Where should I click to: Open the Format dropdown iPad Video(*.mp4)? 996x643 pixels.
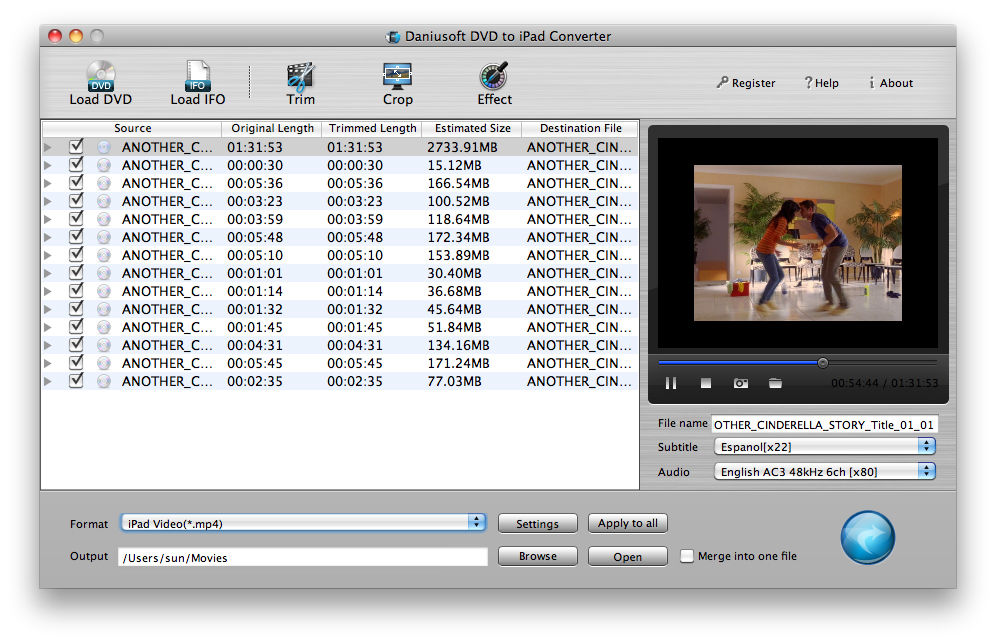click(303, 523)
